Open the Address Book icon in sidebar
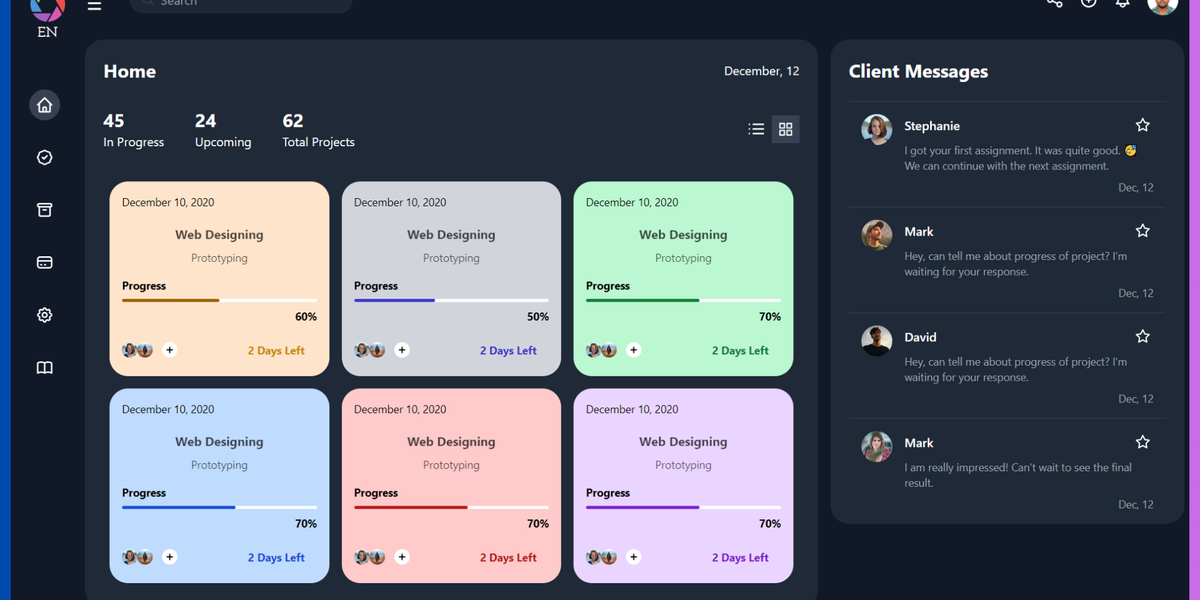The height and width of the screenshot is (600, 1200). click(44, 367)
